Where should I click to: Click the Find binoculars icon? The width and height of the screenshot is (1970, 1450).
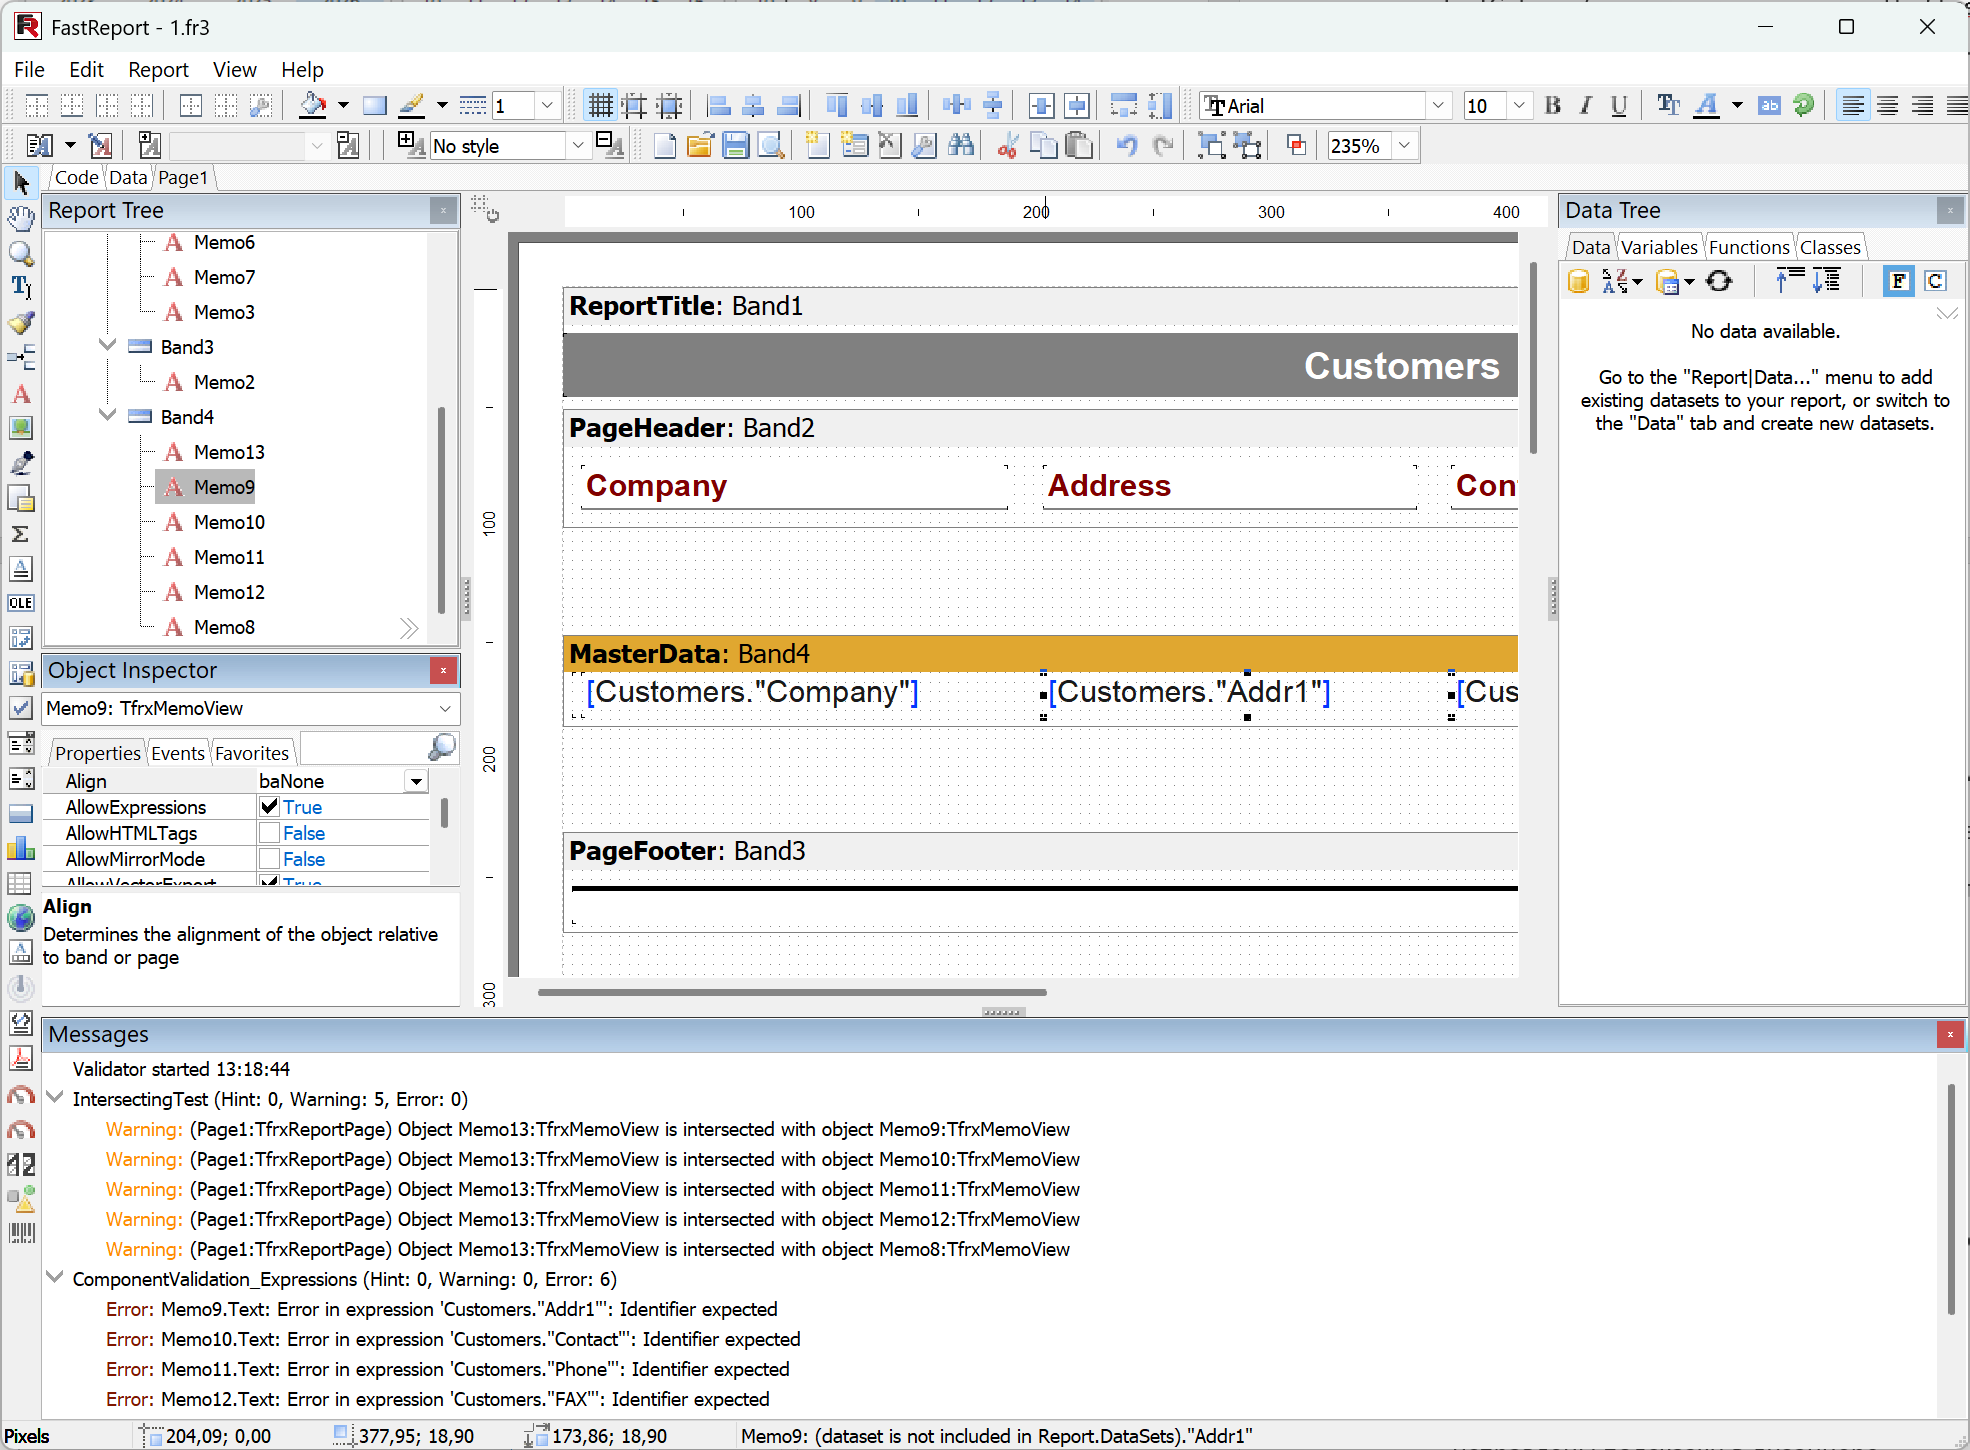pos(961,146)
